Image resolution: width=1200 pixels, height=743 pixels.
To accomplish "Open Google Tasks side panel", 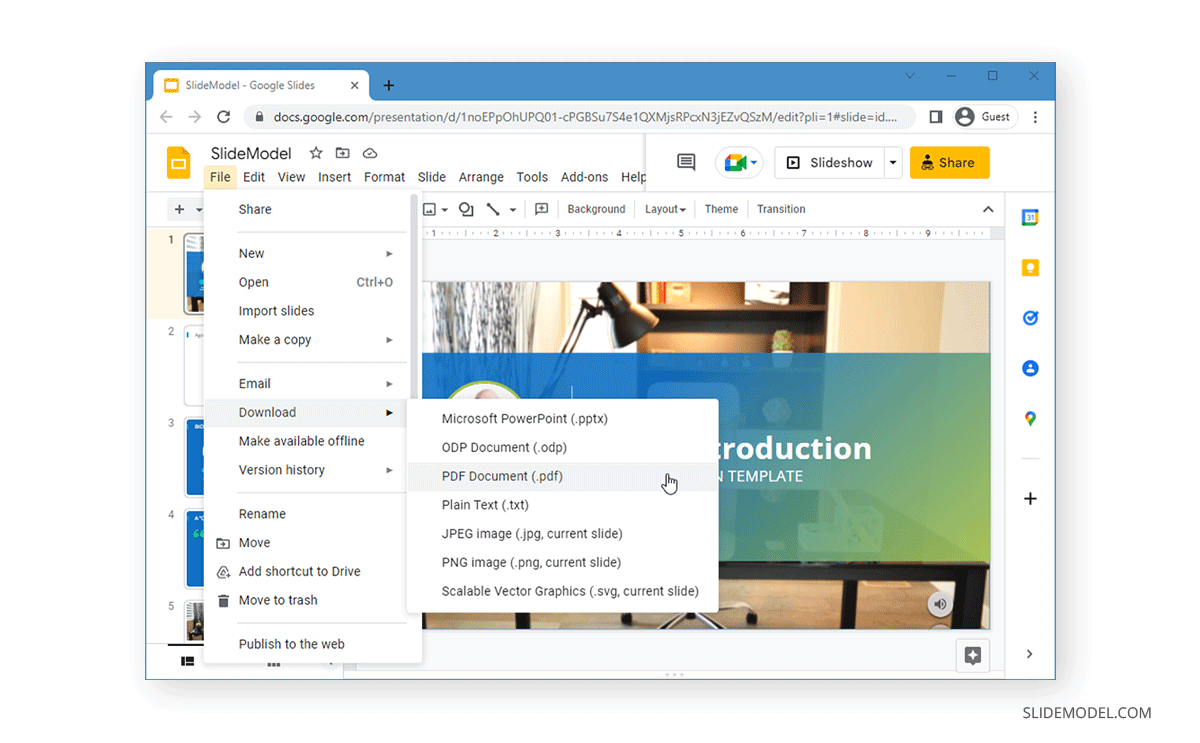I will tap(1030, 318).
